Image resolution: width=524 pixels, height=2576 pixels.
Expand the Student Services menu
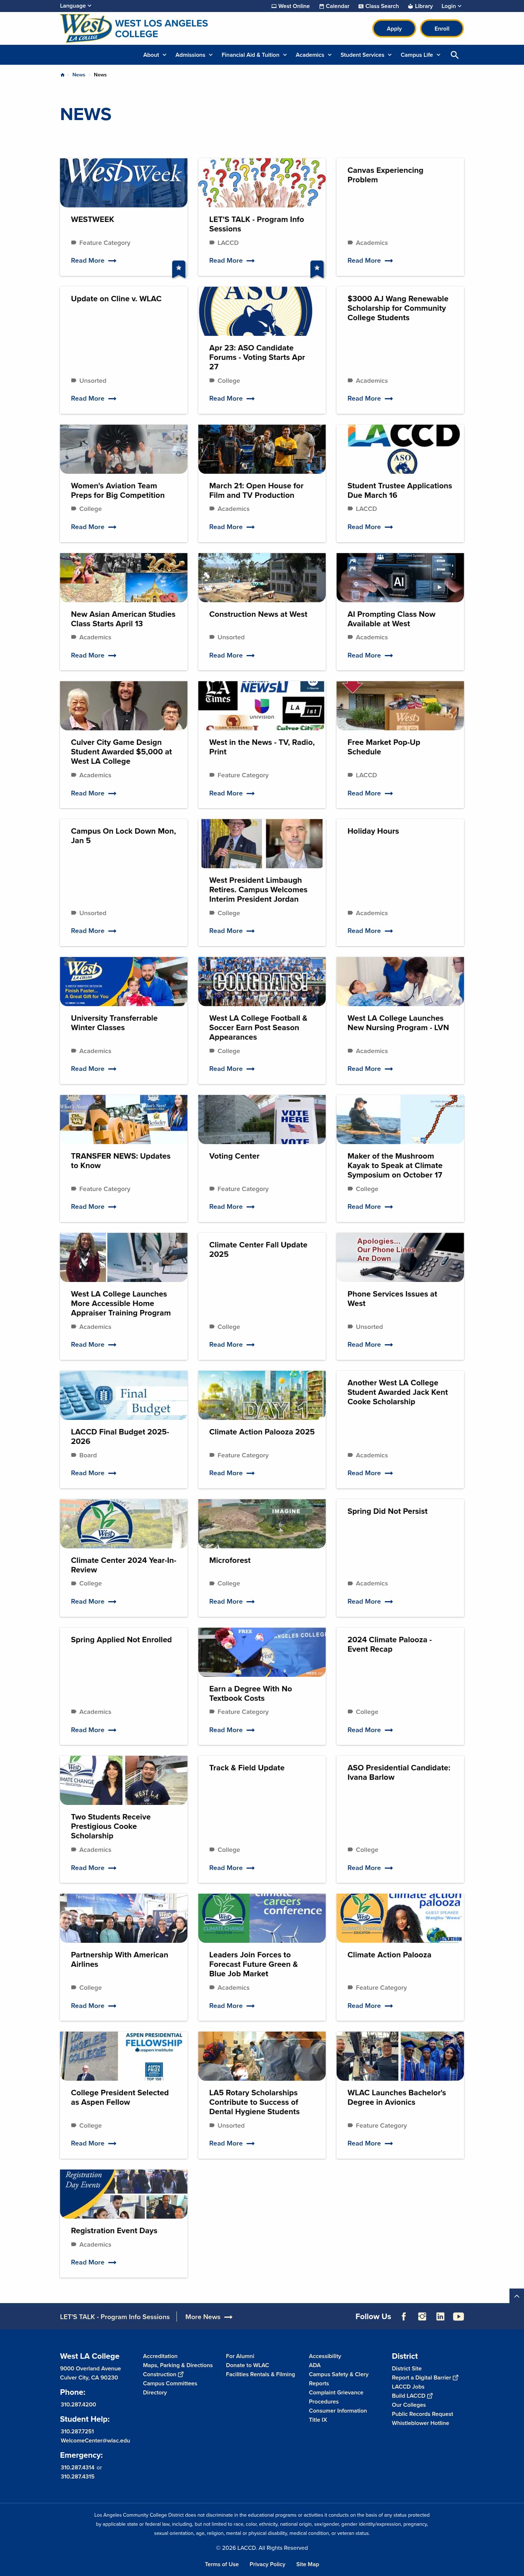366,55
